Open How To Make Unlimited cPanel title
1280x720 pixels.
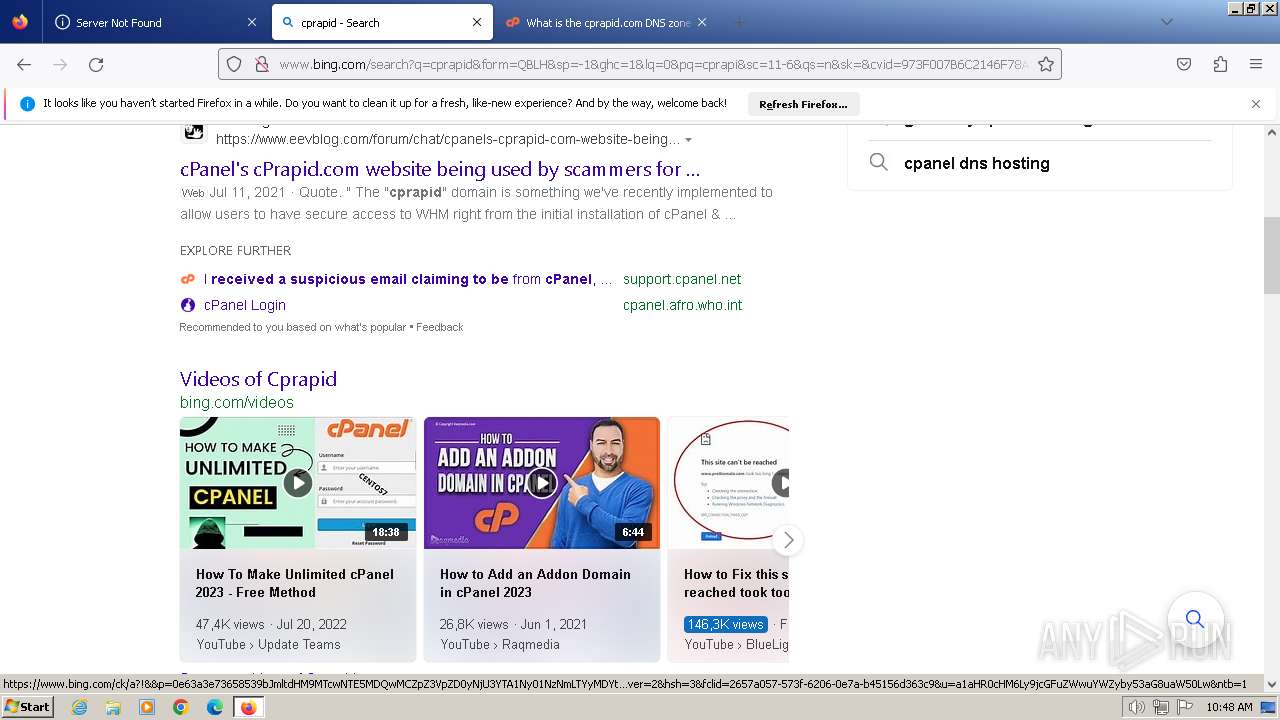[295, 583]
